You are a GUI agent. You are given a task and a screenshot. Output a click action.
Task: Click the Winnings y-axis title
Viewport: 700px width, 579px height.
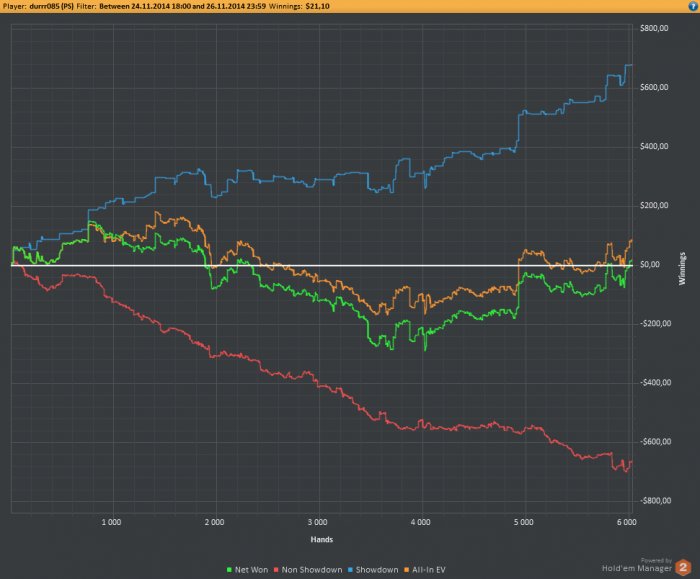(682, 269)
